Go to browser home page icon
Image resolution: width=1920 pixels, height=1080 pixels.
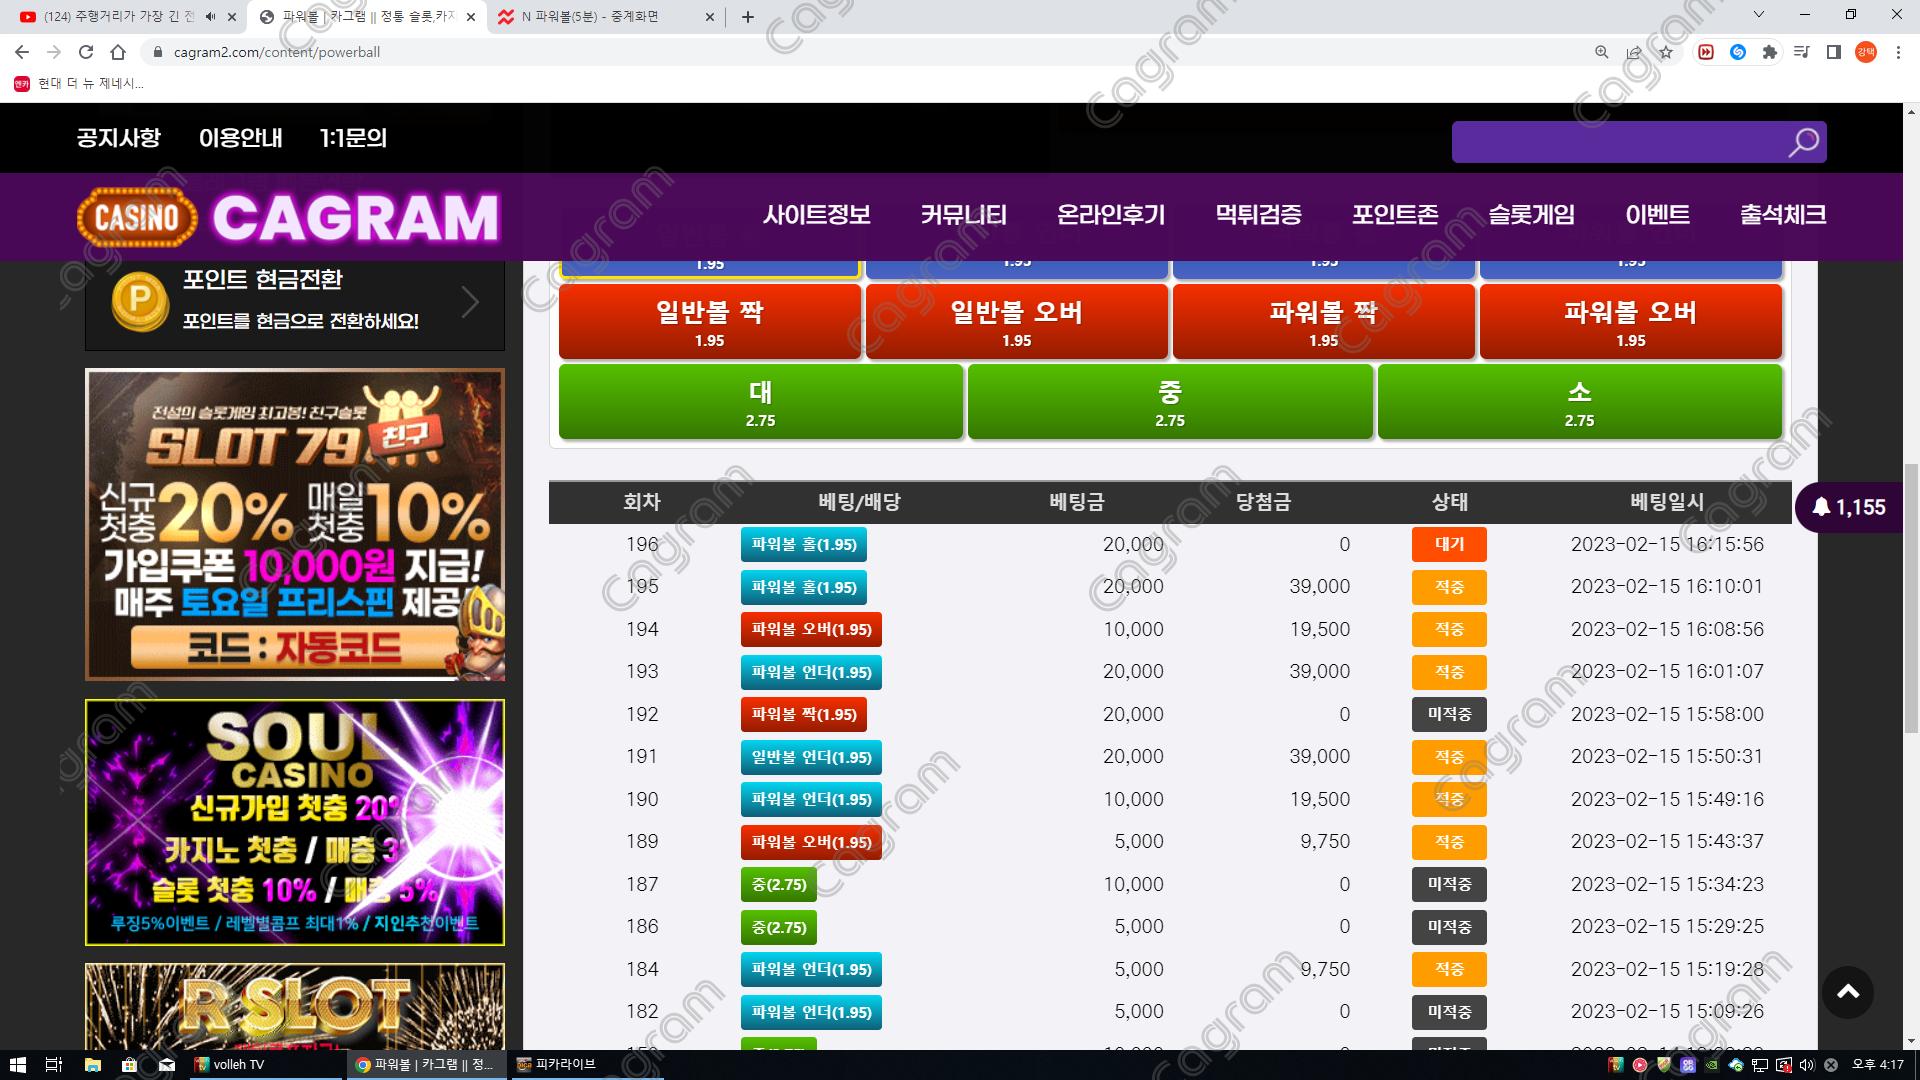click(118, 52)
